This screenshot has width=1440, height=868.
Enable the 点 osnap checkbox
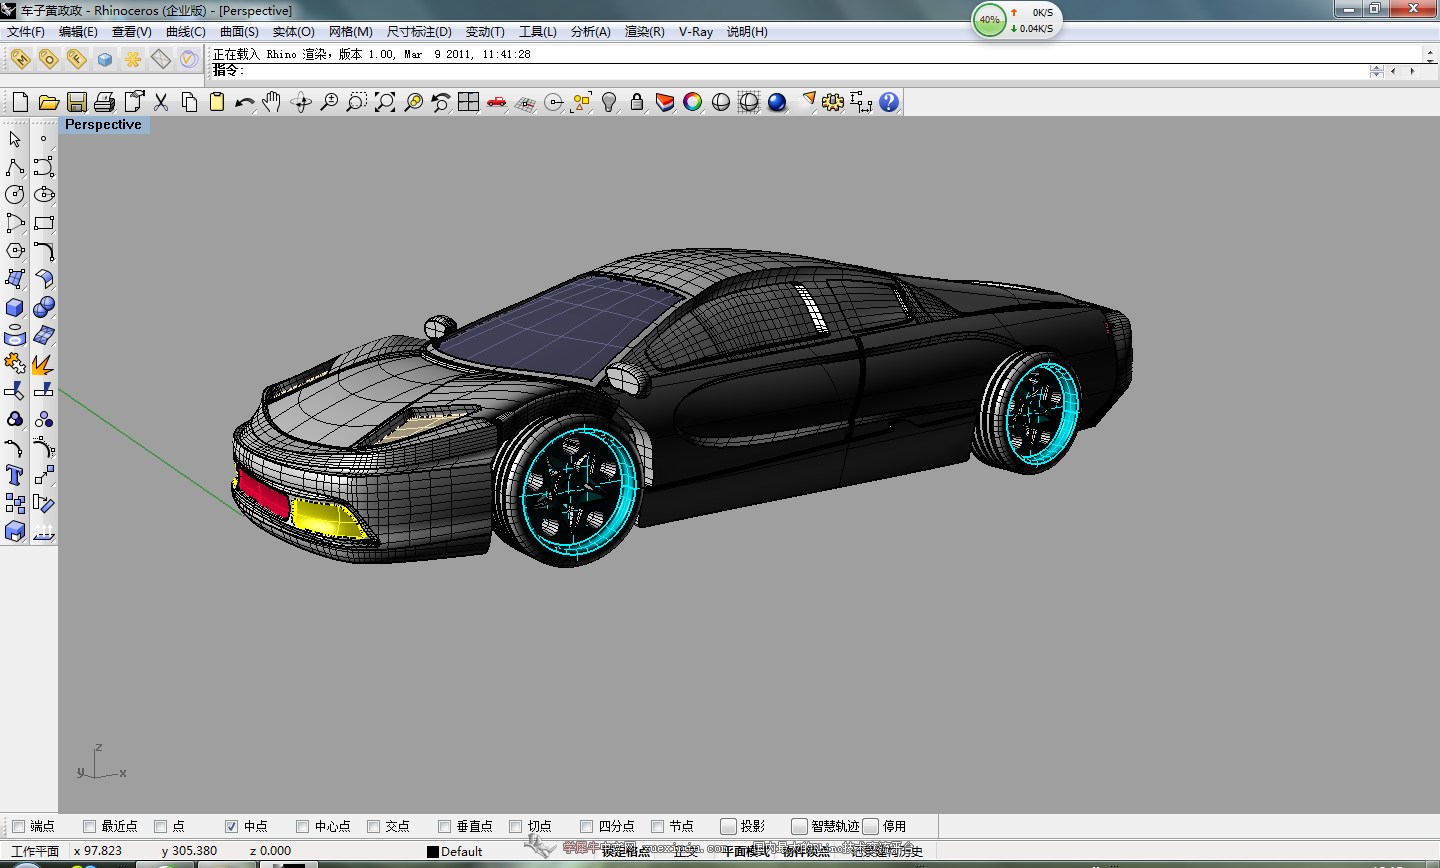click(160, 826)
